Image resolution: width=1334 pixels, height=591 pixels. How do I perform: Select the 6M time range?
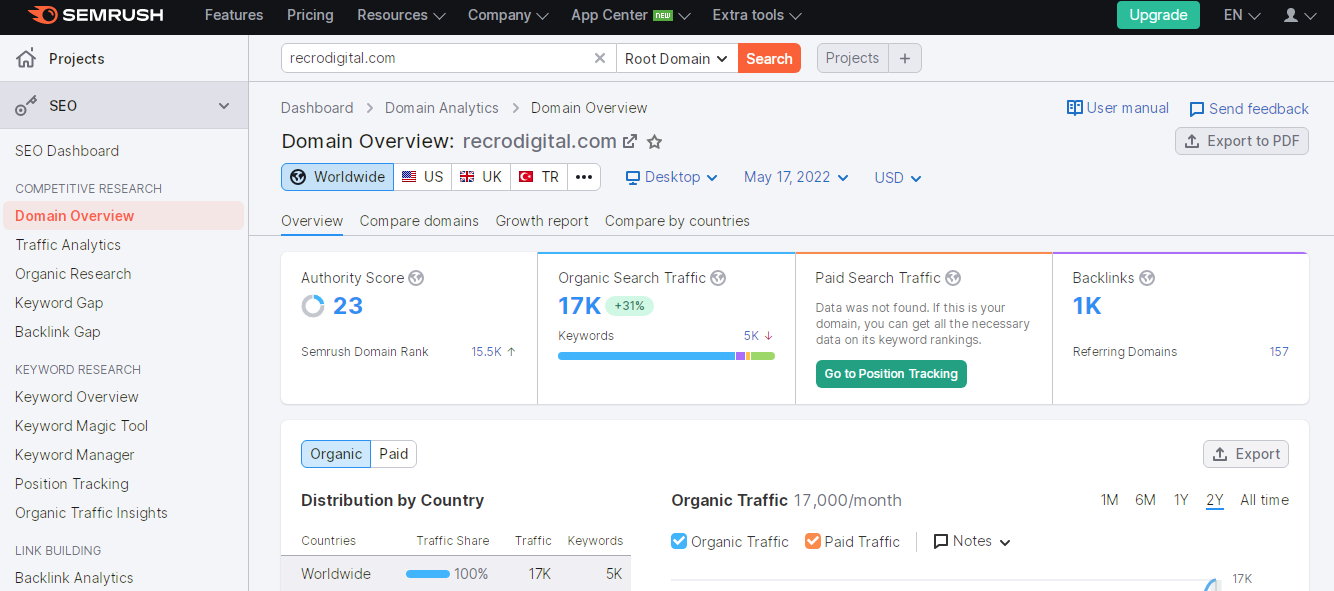click(1145, 500)
